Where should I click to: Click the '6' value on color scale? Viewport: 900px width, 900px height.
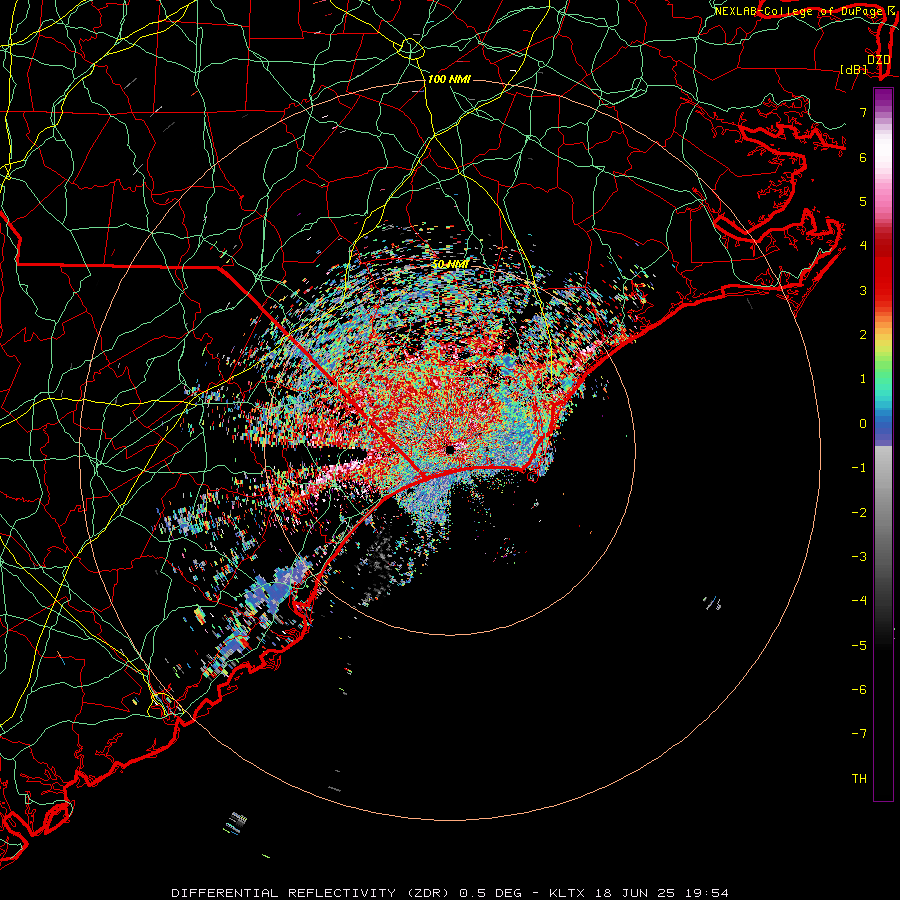tap(863, 157)
